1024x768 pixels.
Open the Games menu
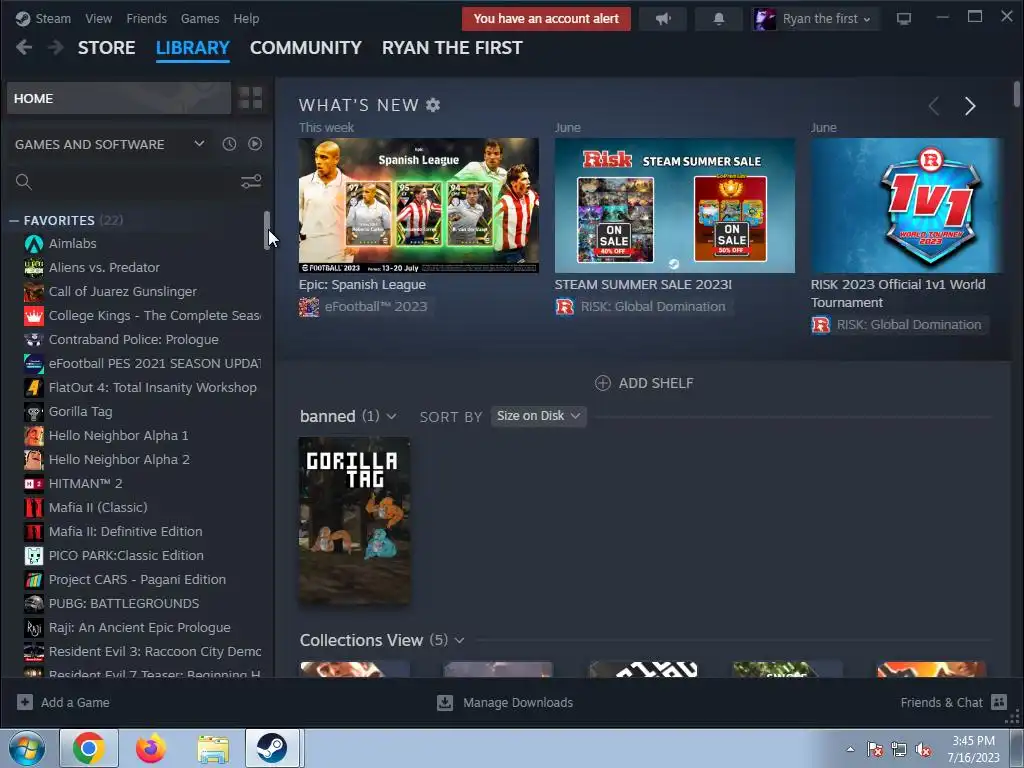(x=200, y=18)
